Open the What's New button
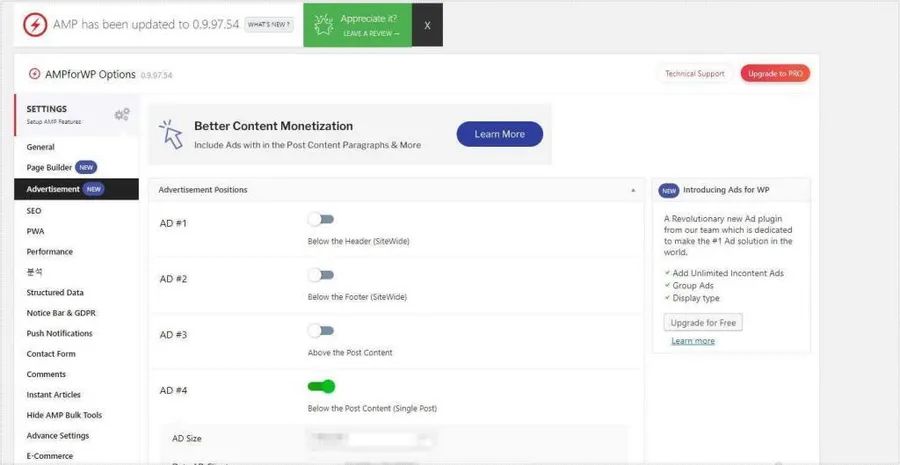 [269, 25]
